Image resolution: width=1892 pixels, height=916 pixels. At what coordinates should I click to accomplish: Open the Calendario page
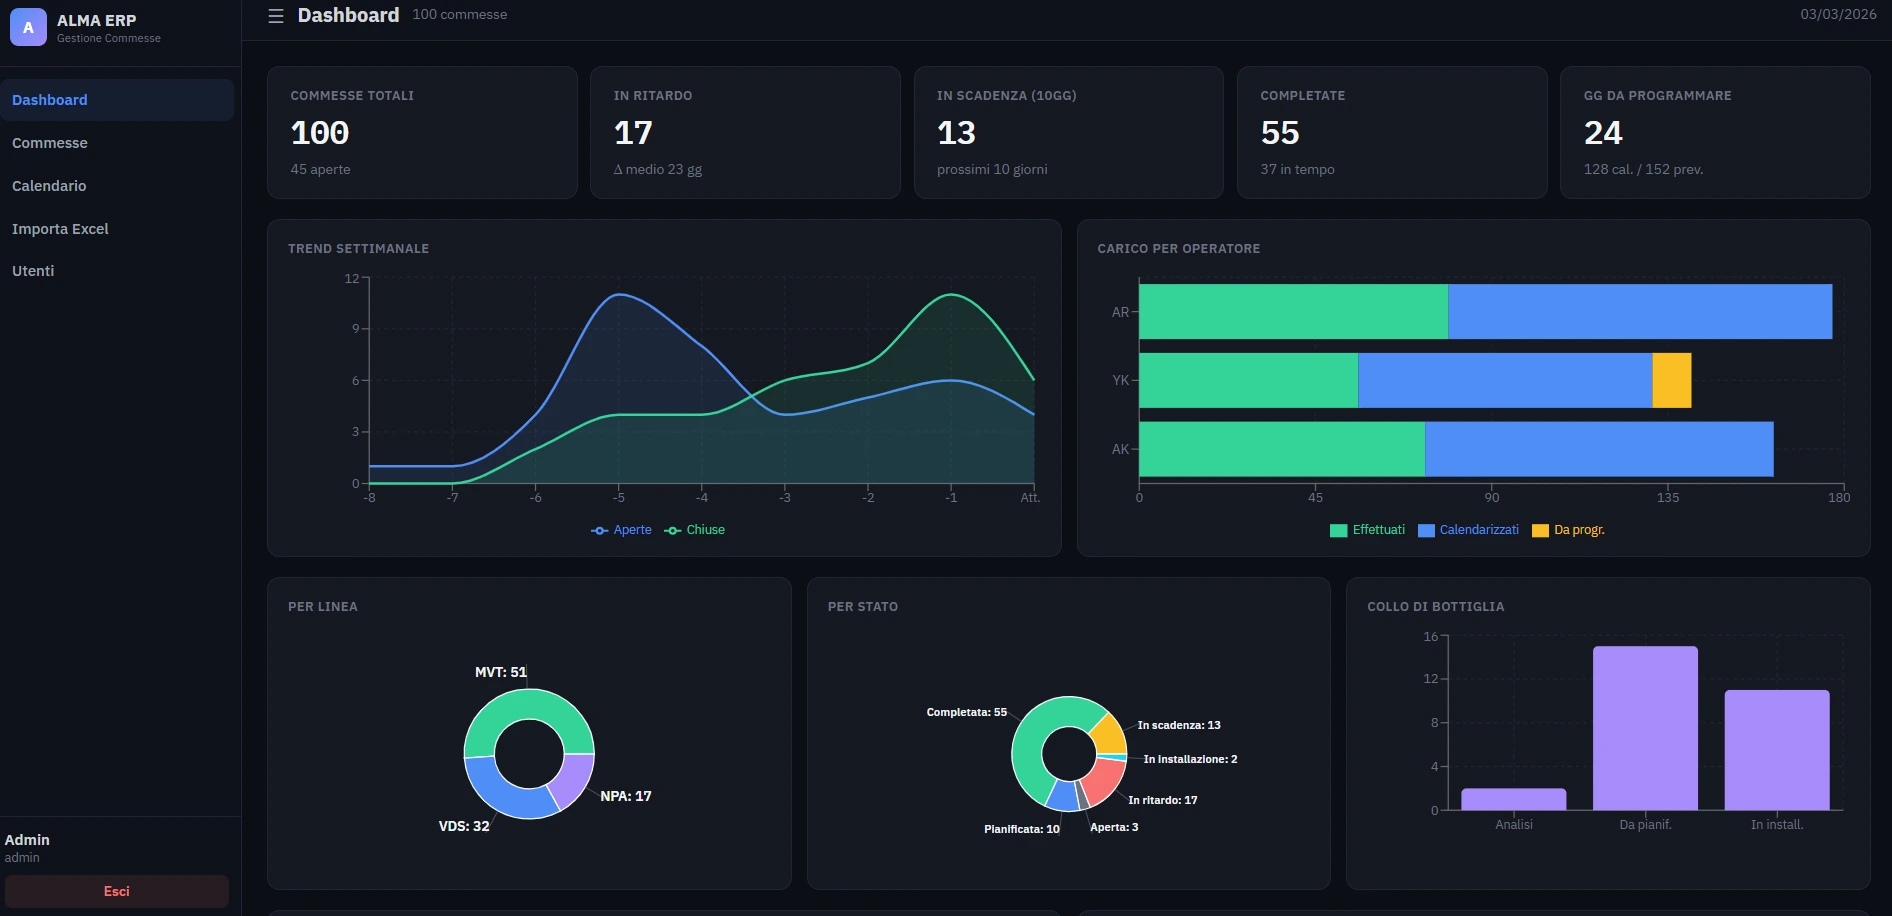point(117,186)
